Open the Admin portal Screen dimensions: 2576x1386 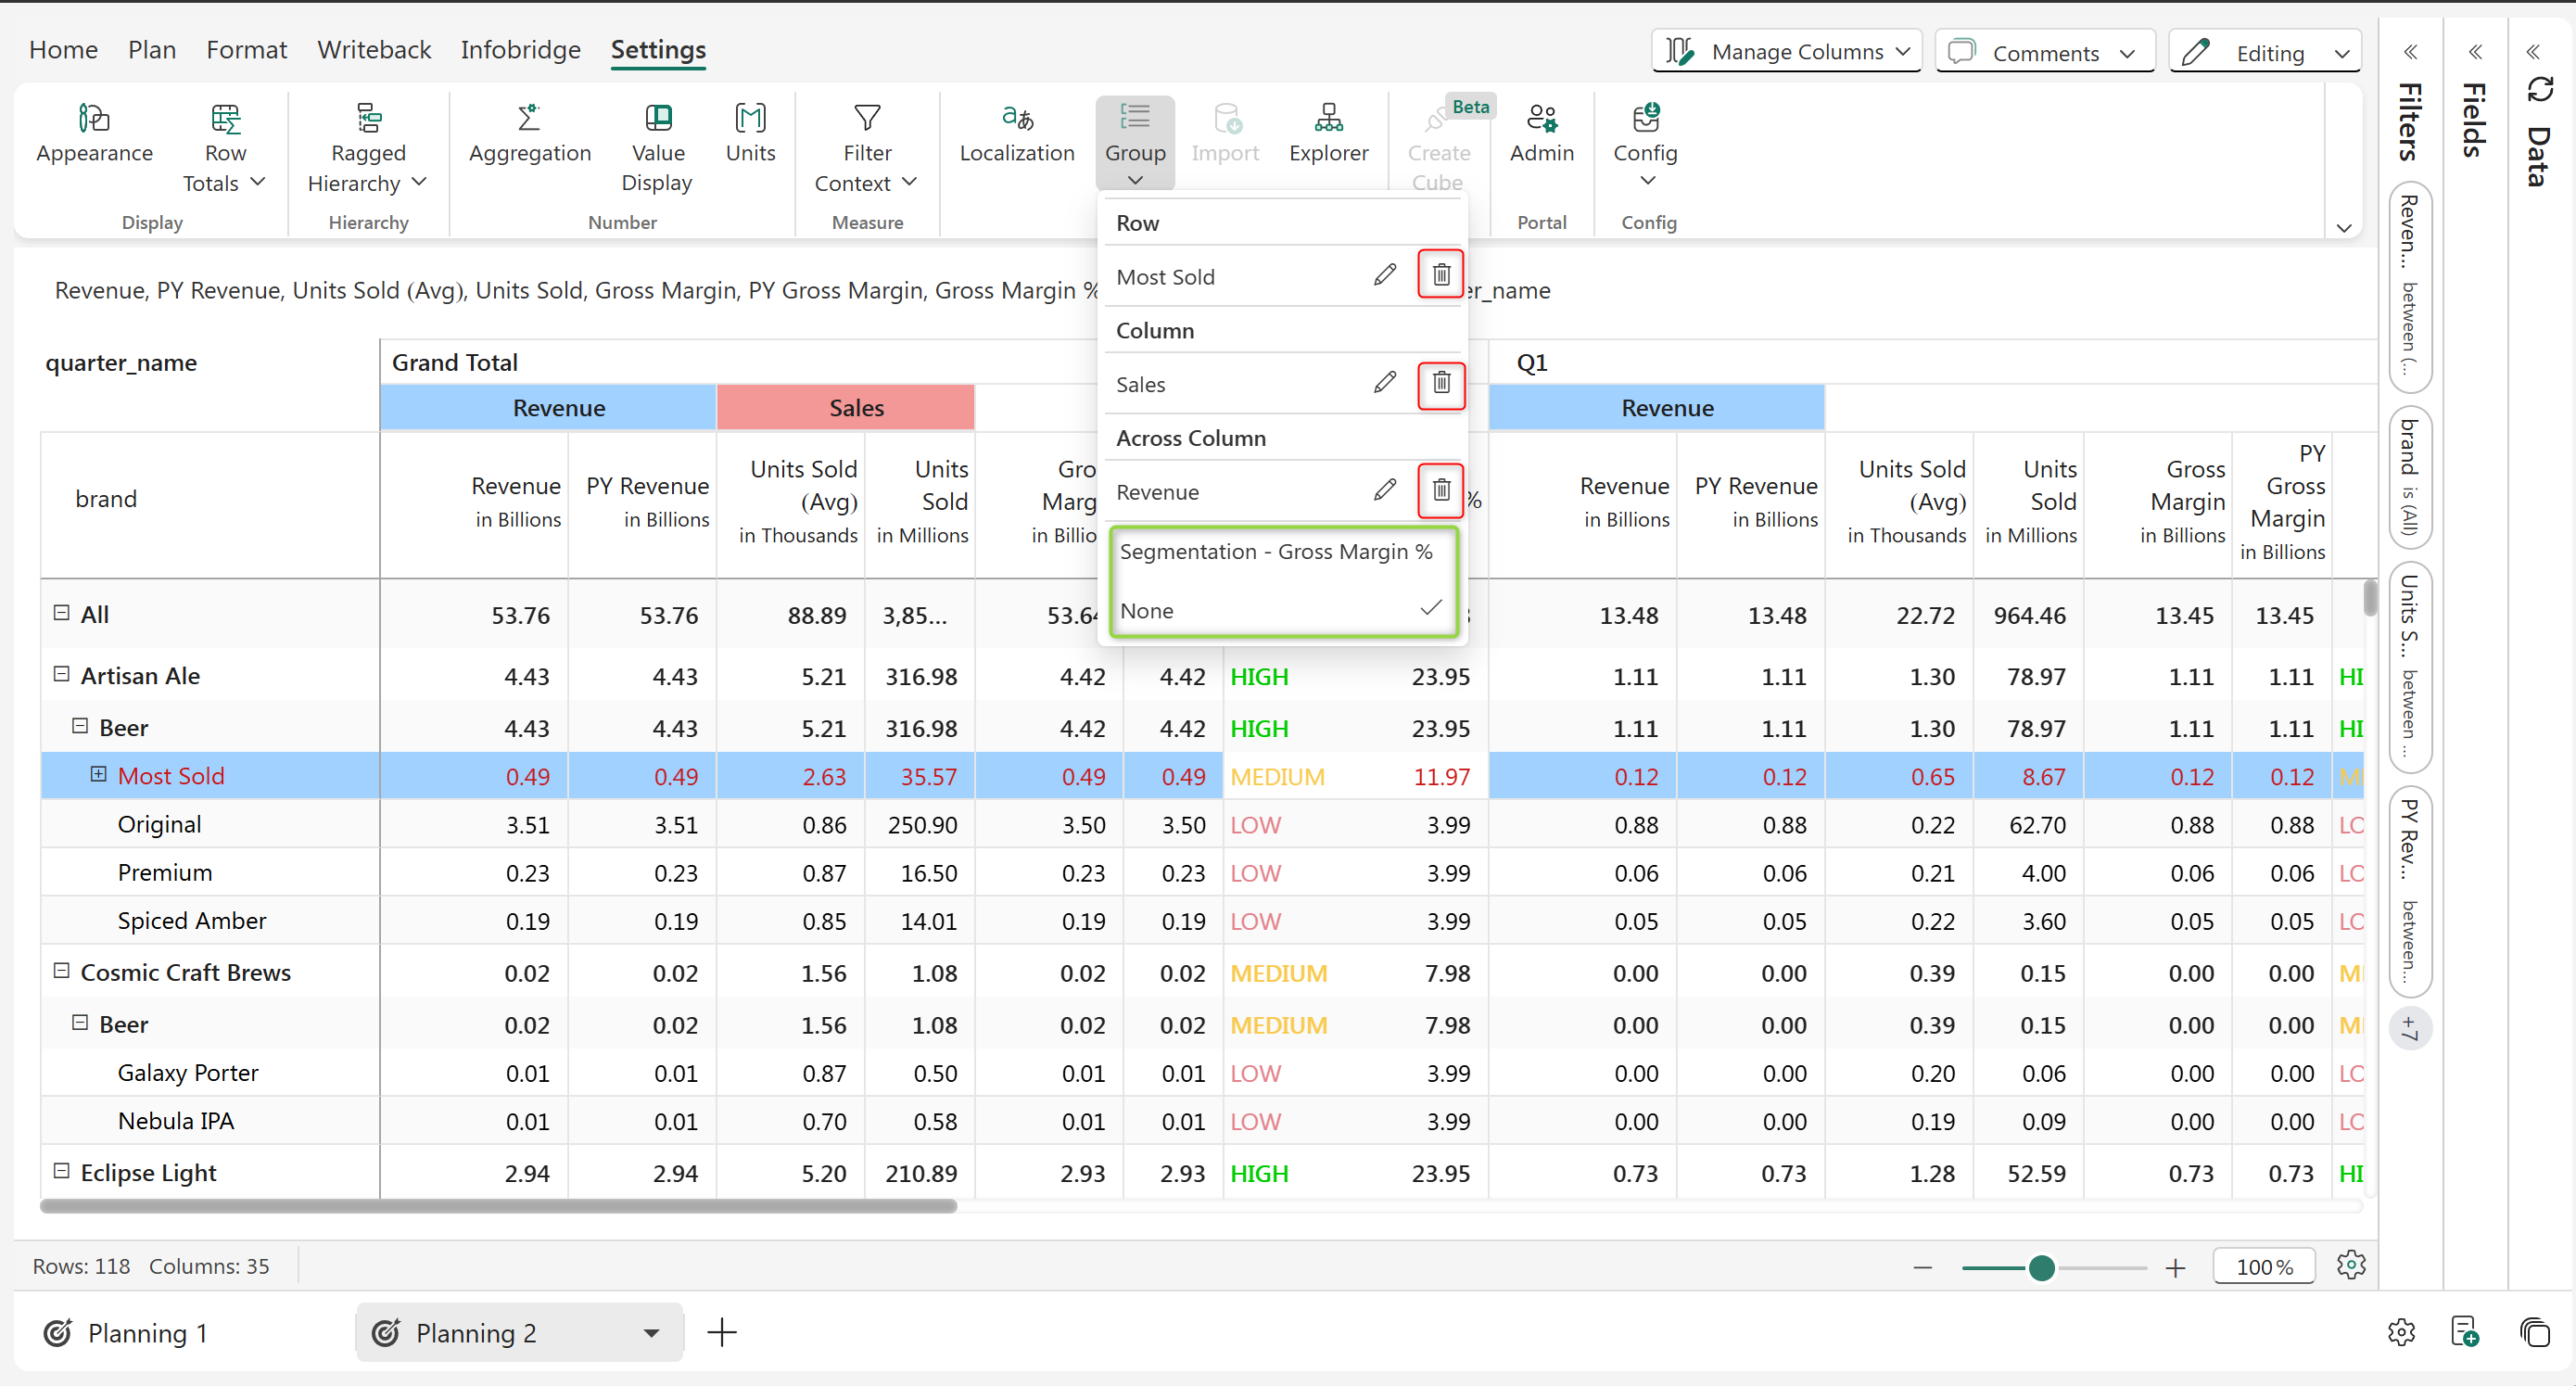pos(1540,135)
